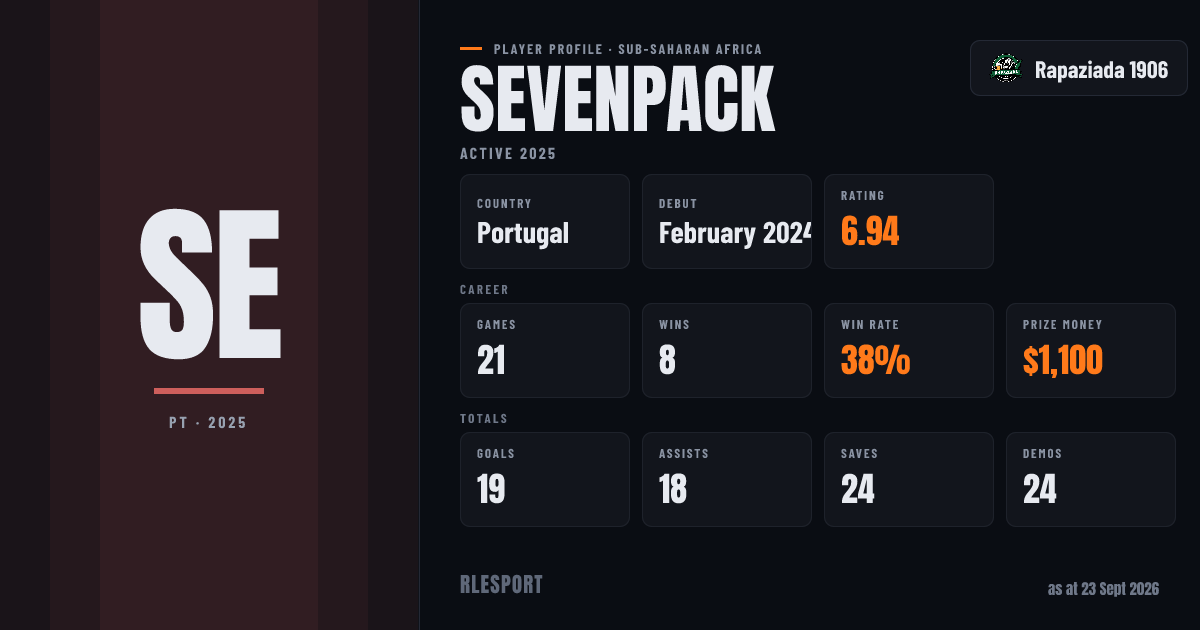Click the Goals 19 stat card
The height and width of the screenshot is (630, 1200).
pyautogui.click(x=545, y=479)
